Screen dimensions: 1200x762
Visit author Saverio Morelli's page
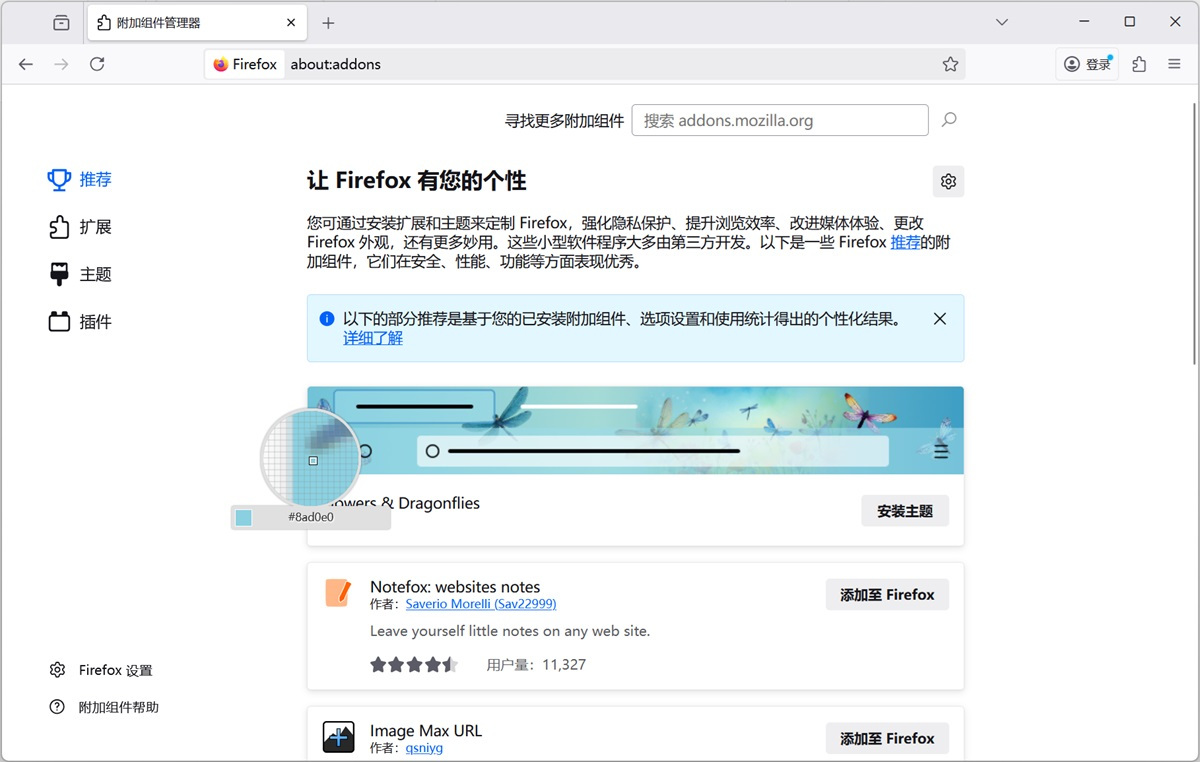[481, 604]
